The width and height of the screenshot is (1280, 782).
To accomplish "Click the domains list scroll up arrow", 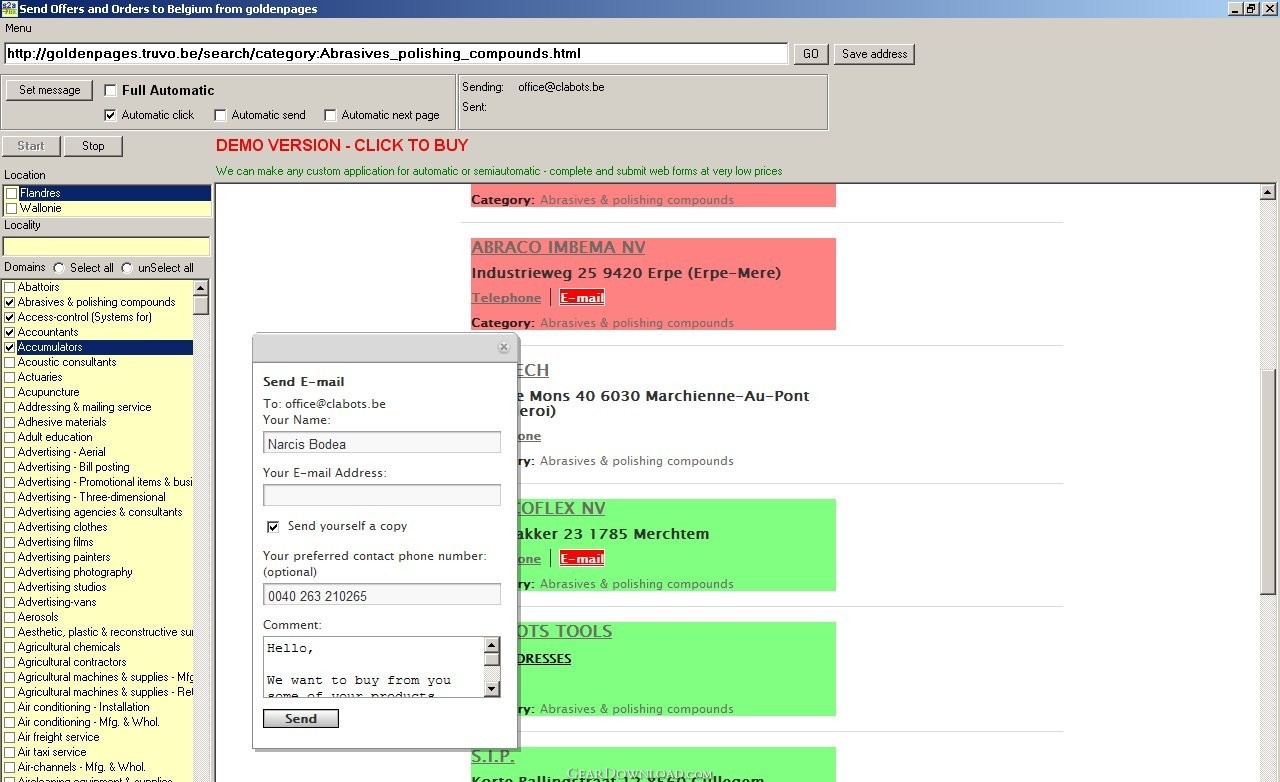I will [x=201, y=288].
